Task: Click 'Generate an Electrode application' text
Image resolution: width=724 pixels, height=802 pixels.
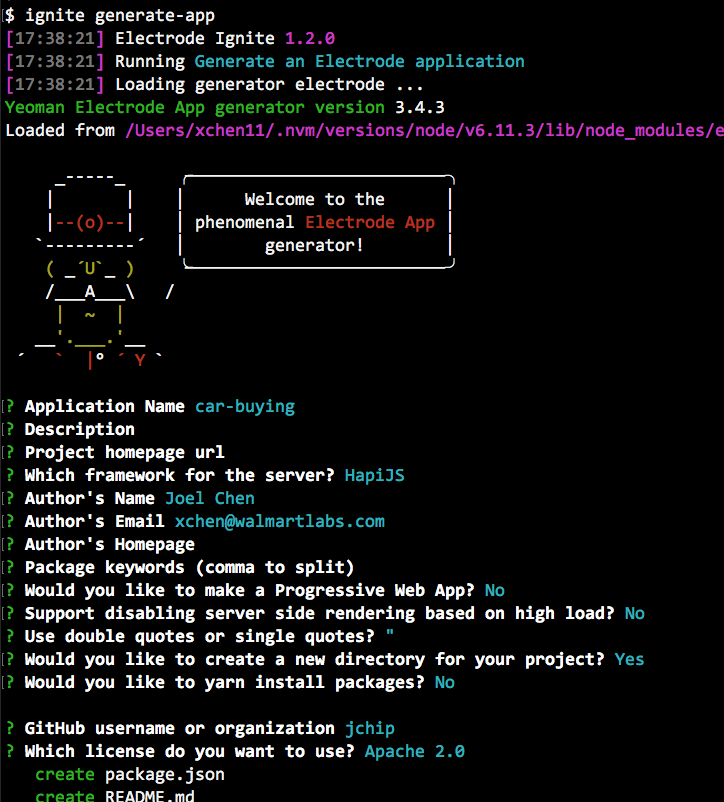Action: coord(359,61)
